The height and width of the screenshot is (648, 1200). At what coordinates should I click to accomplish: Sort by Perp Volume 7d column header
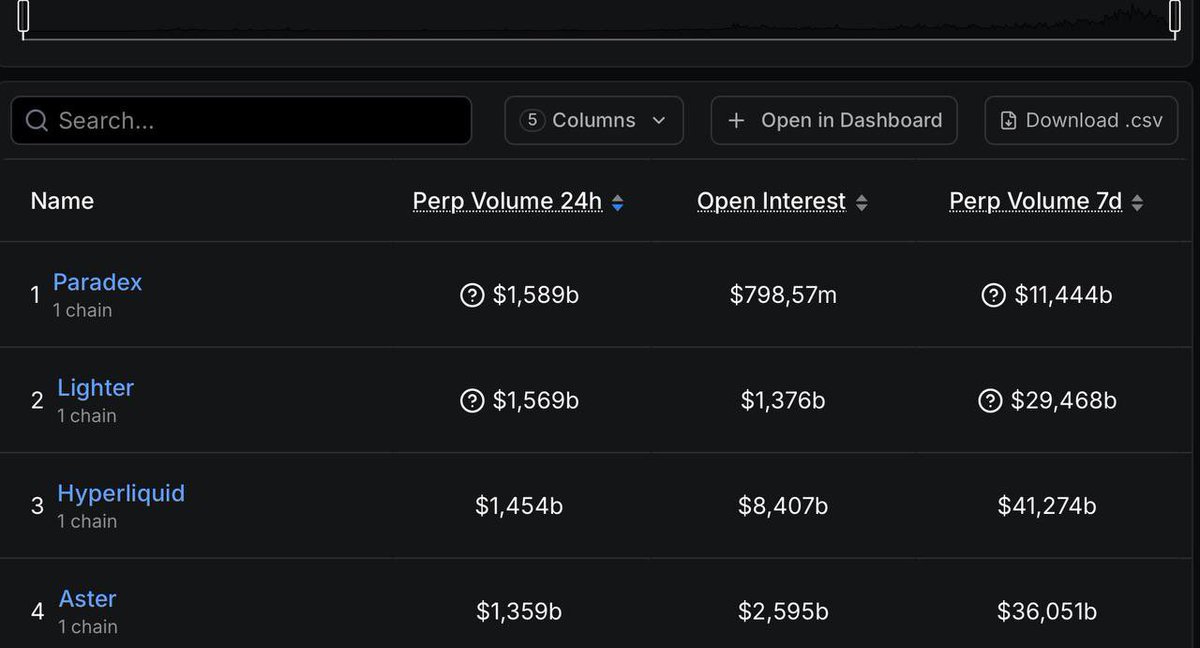(x=1035, y=201)
